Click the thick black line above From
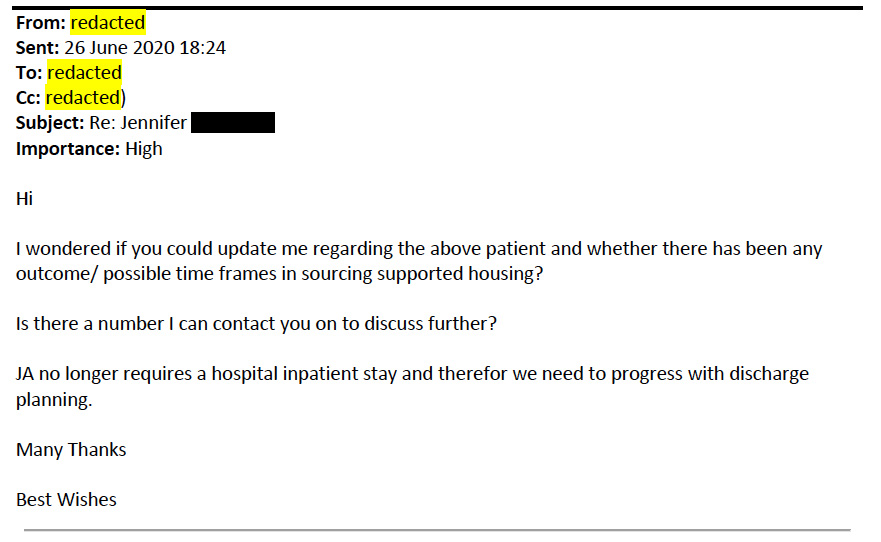The height and width of the screenshot is (542, 881). click(437, 8)
